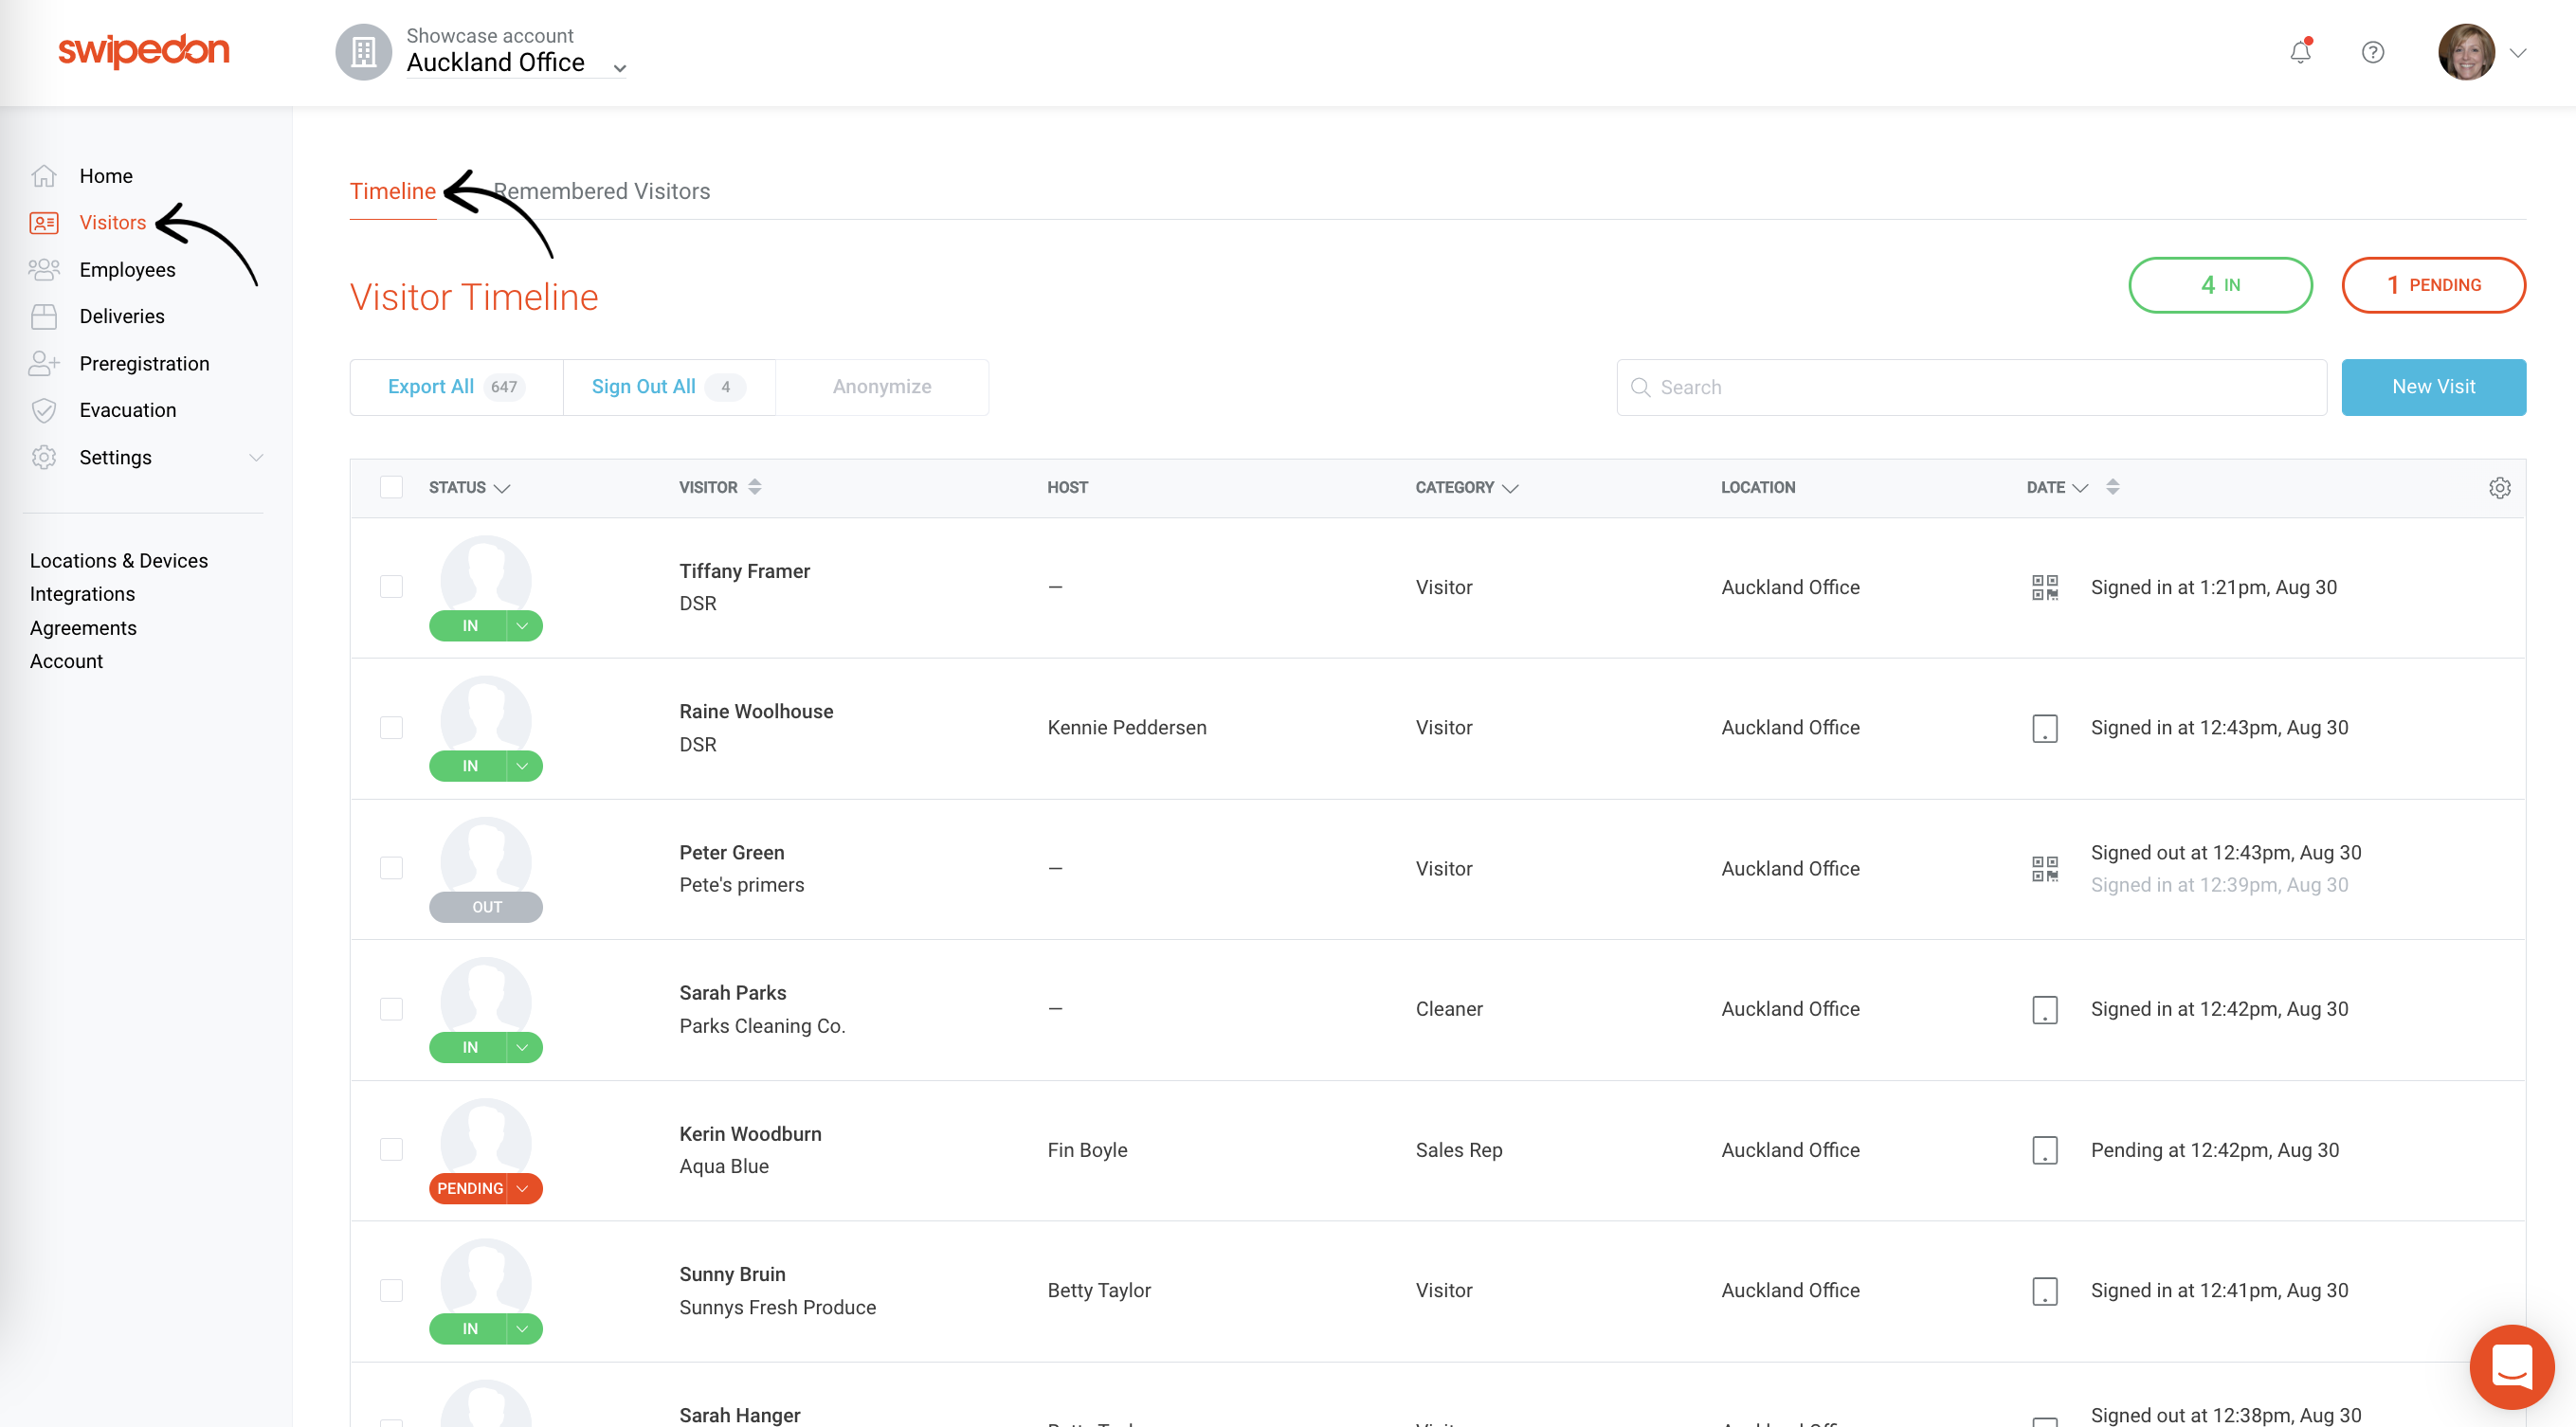The image size is (2576, 1427).
Task: Open the notifications bell
Action: point(2300,51)
